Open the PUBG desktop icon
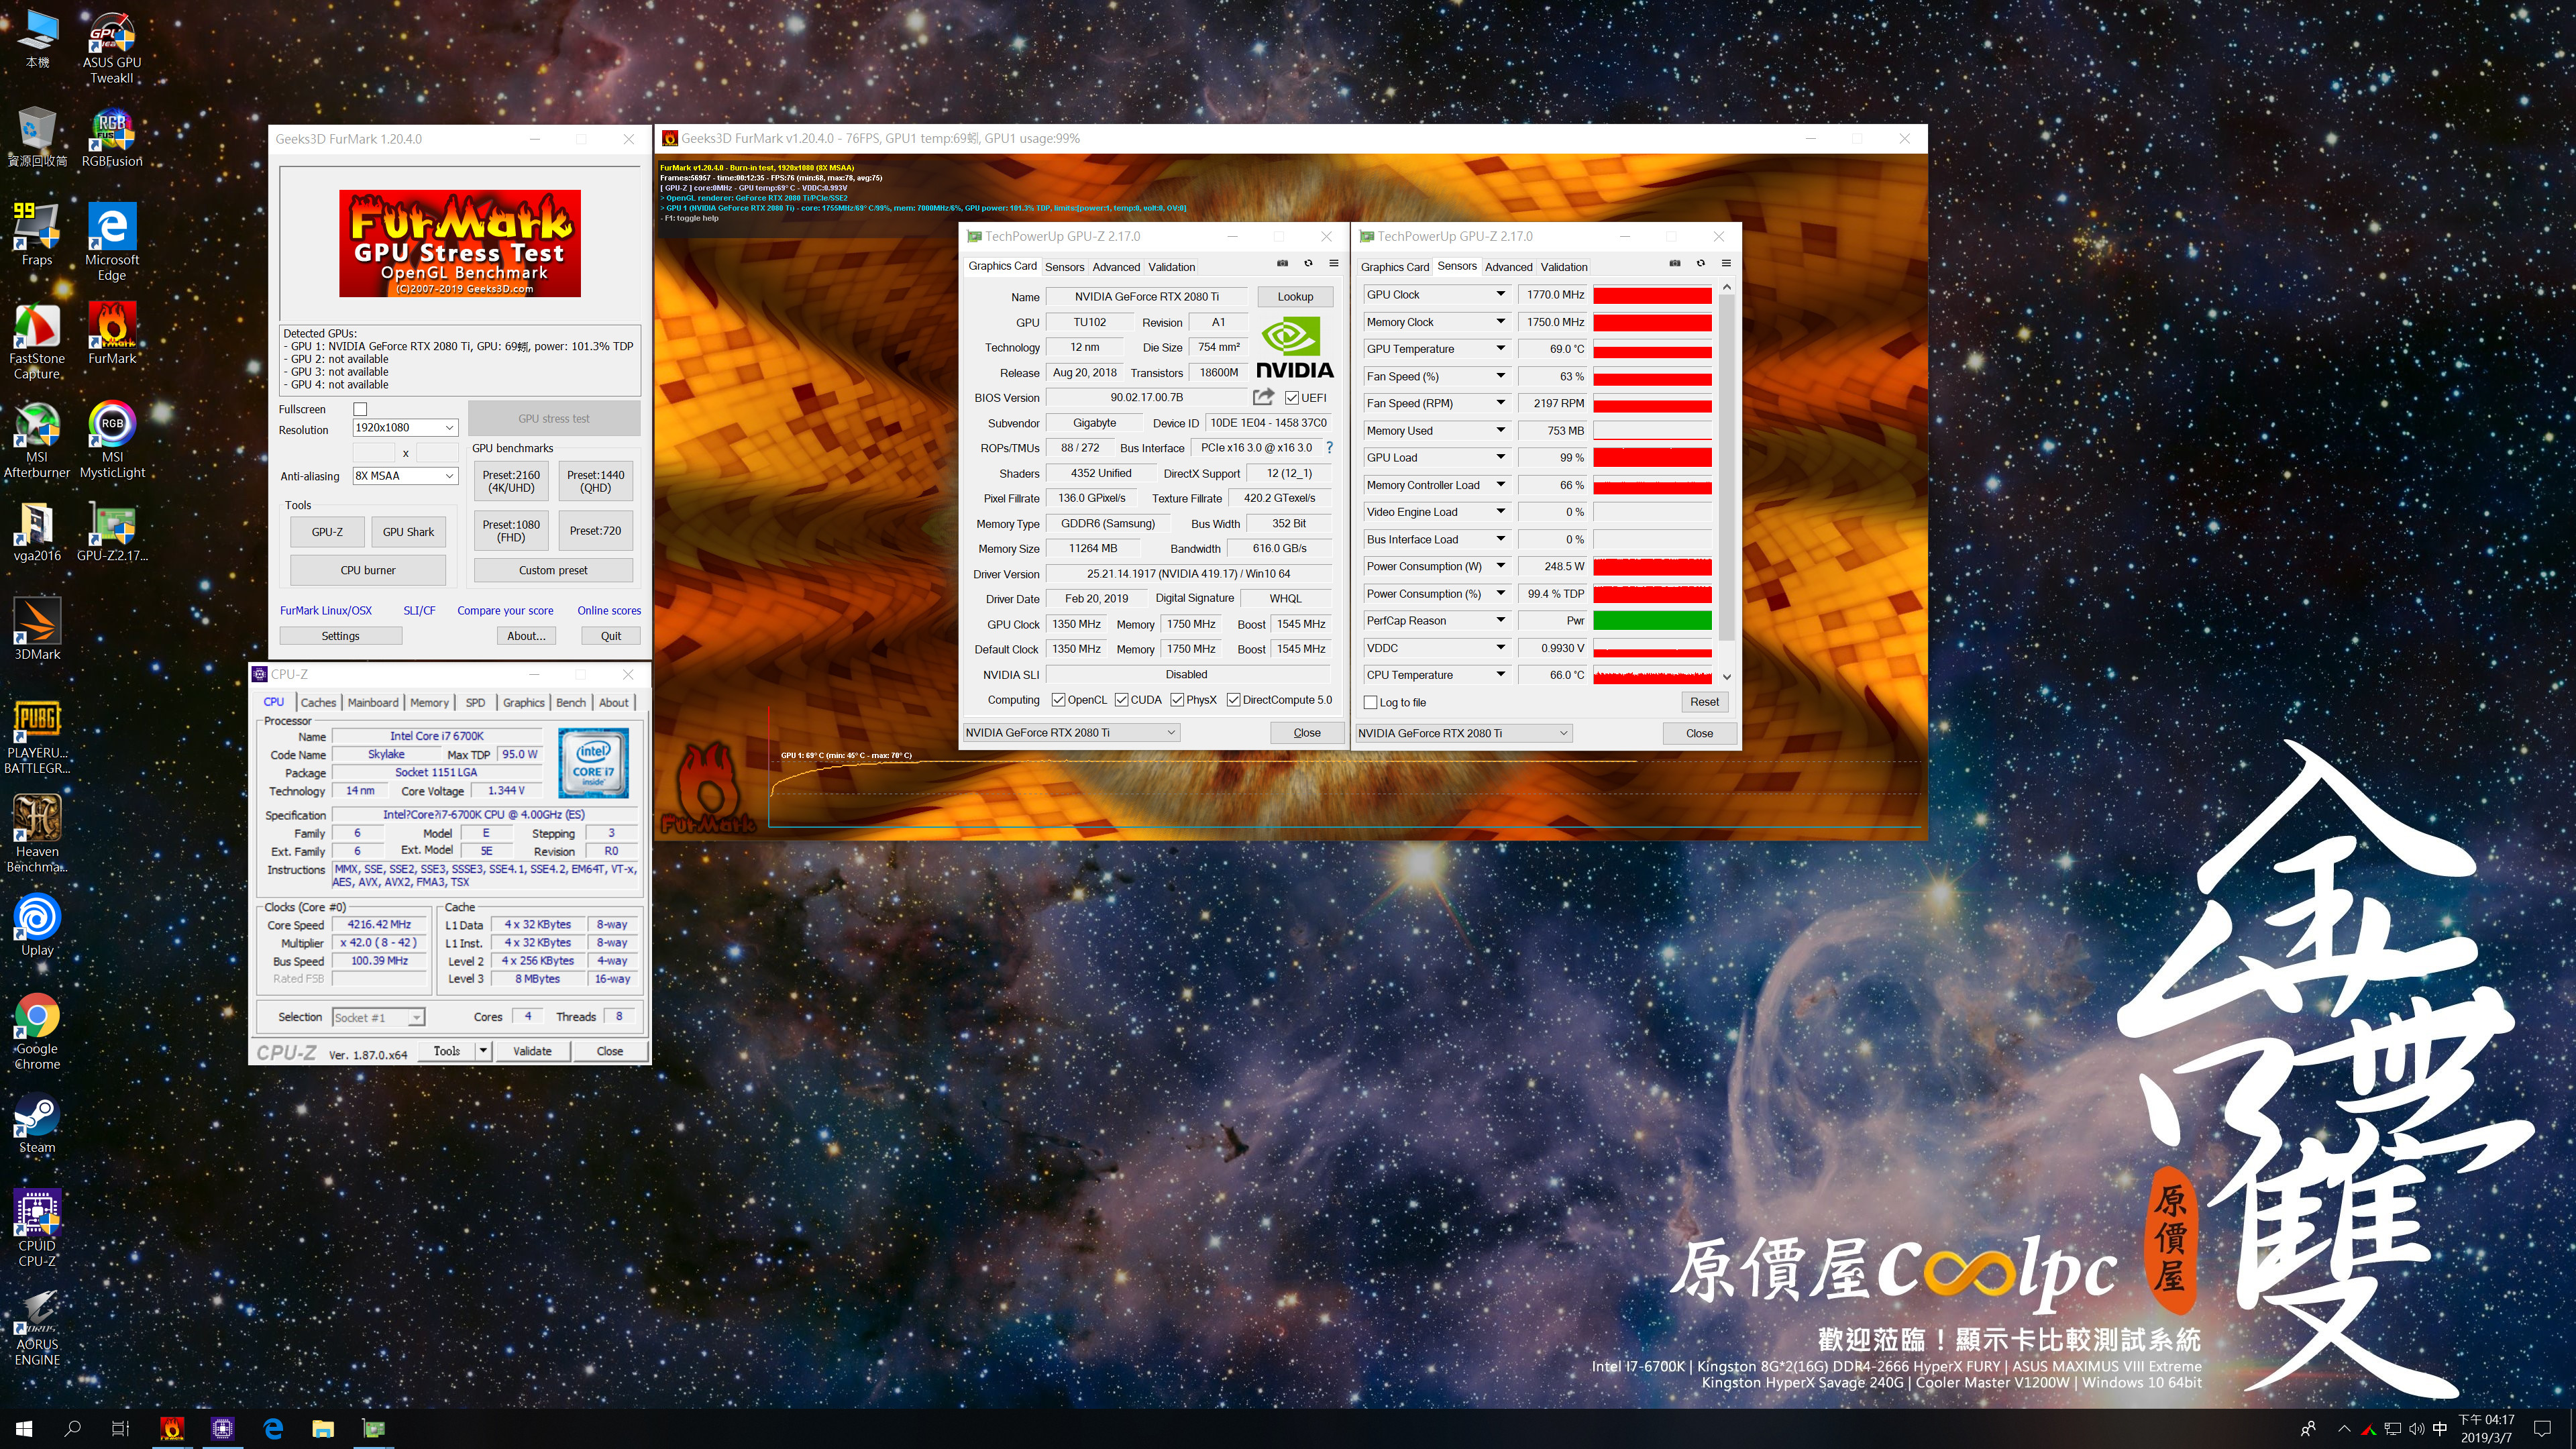 pos(37,737)
